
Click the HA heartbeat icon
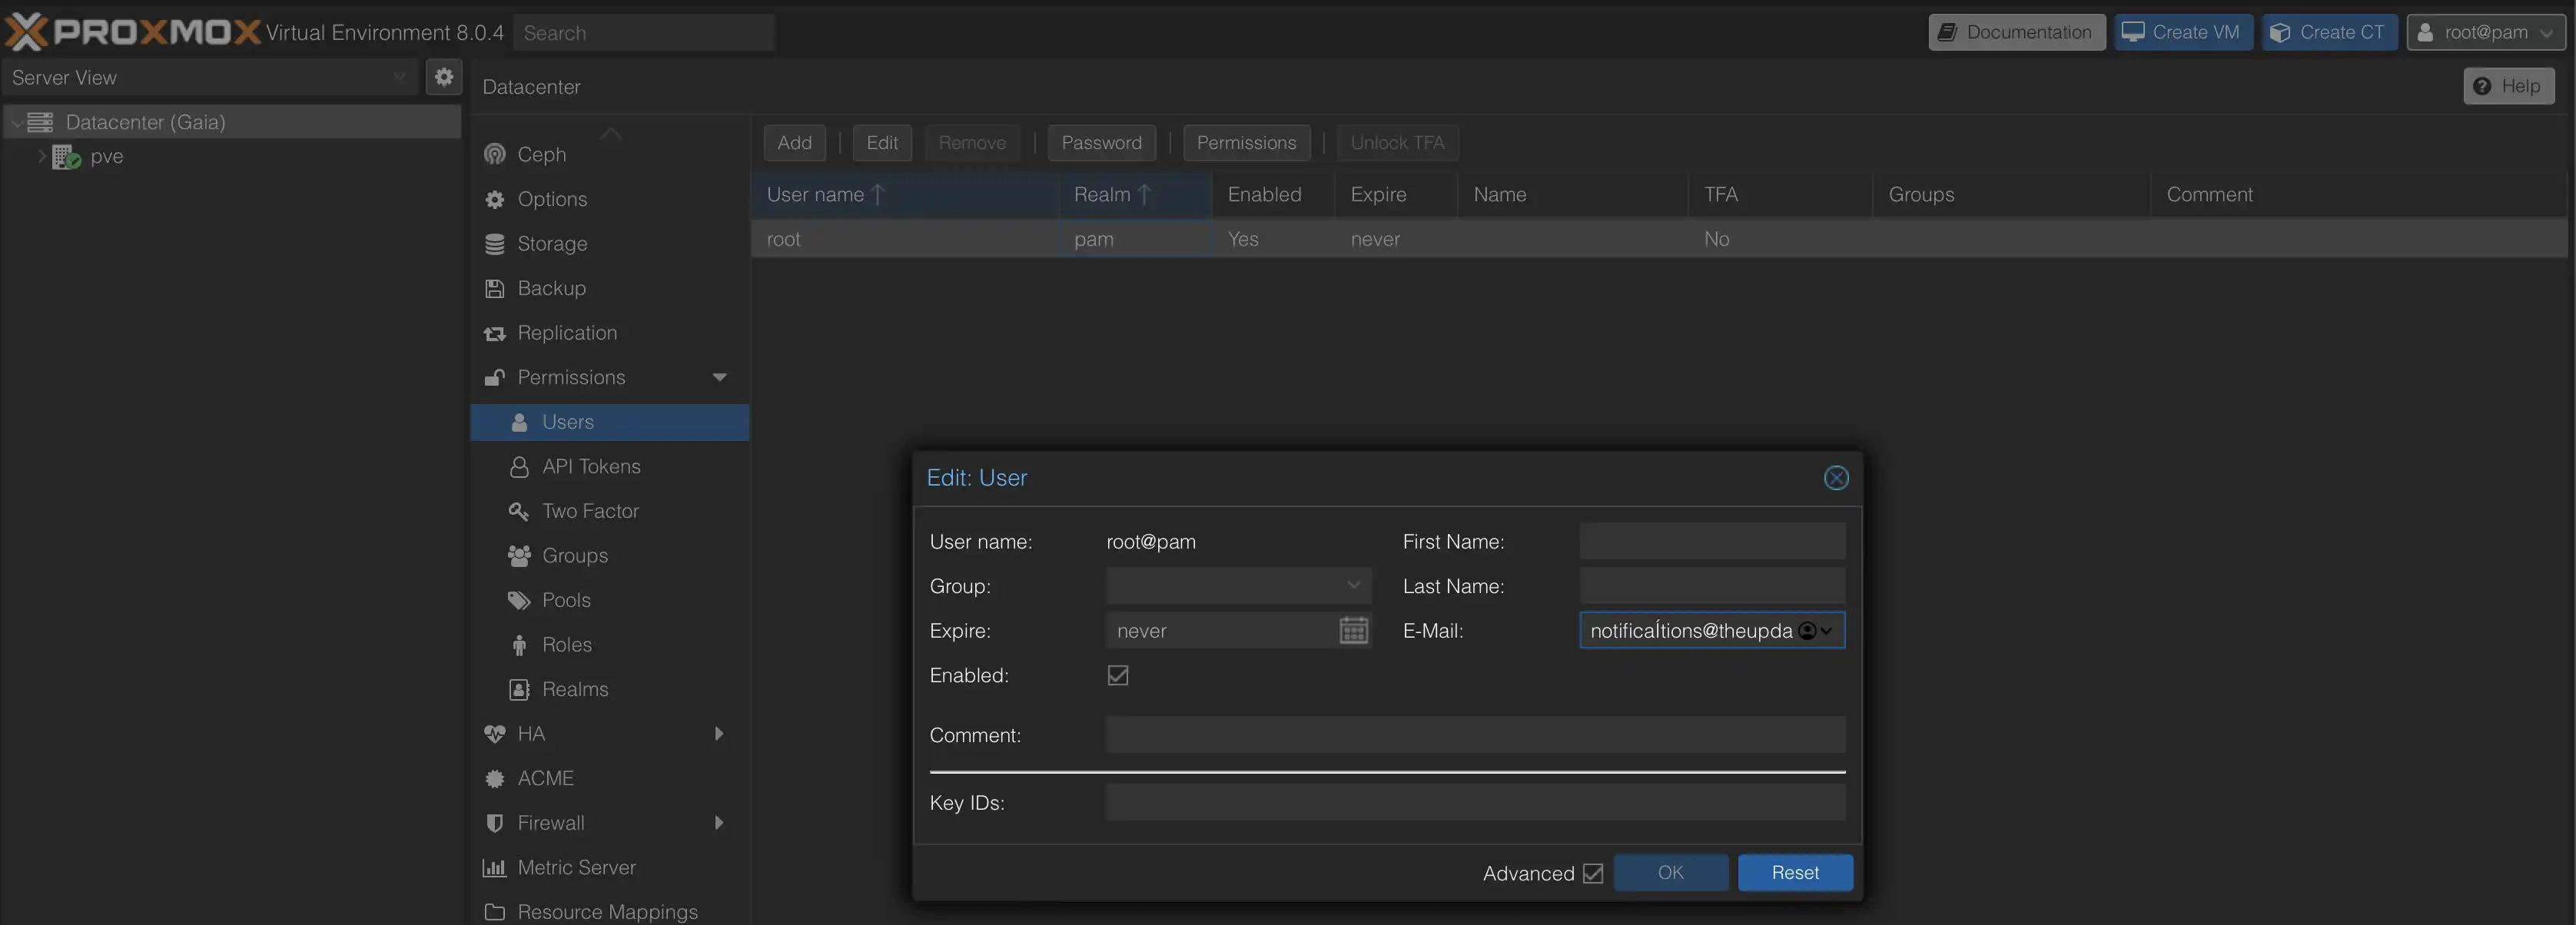[x=495, y=734]
